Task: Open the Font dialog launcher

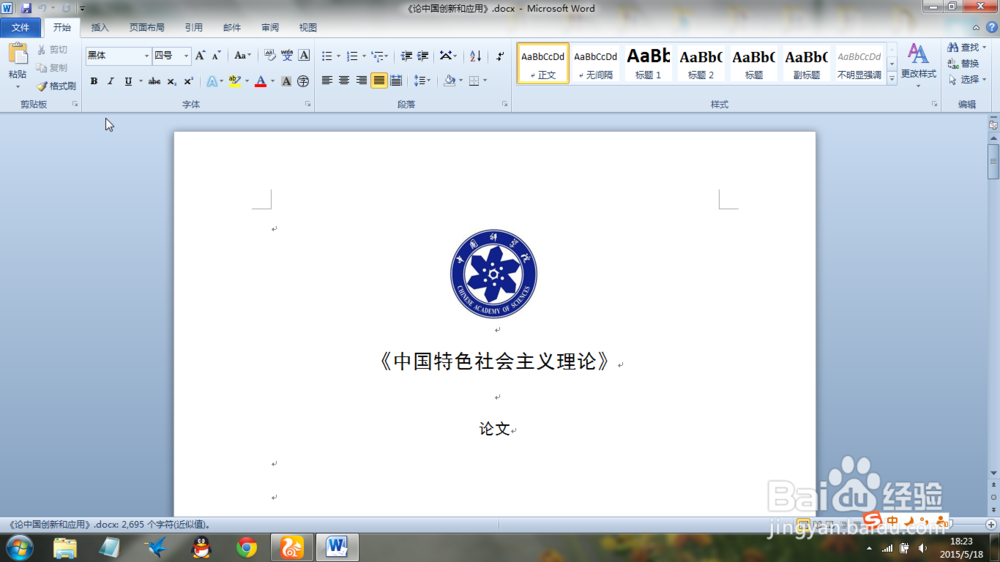Action: pos(308,104)
